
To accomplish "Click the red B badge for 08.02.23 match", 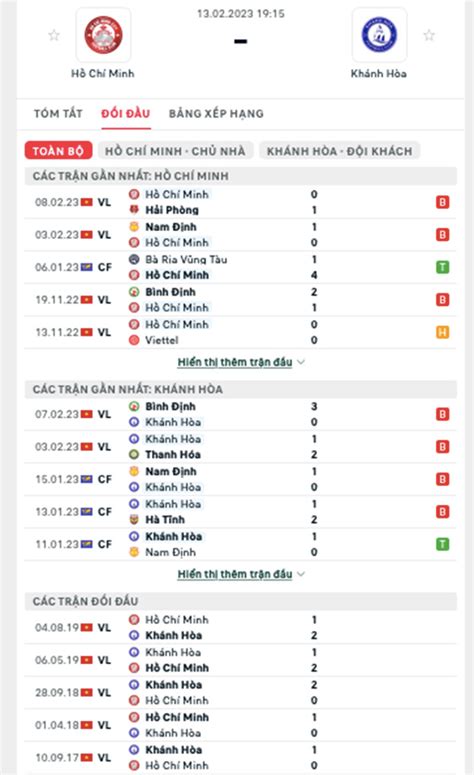I will 442,202.
